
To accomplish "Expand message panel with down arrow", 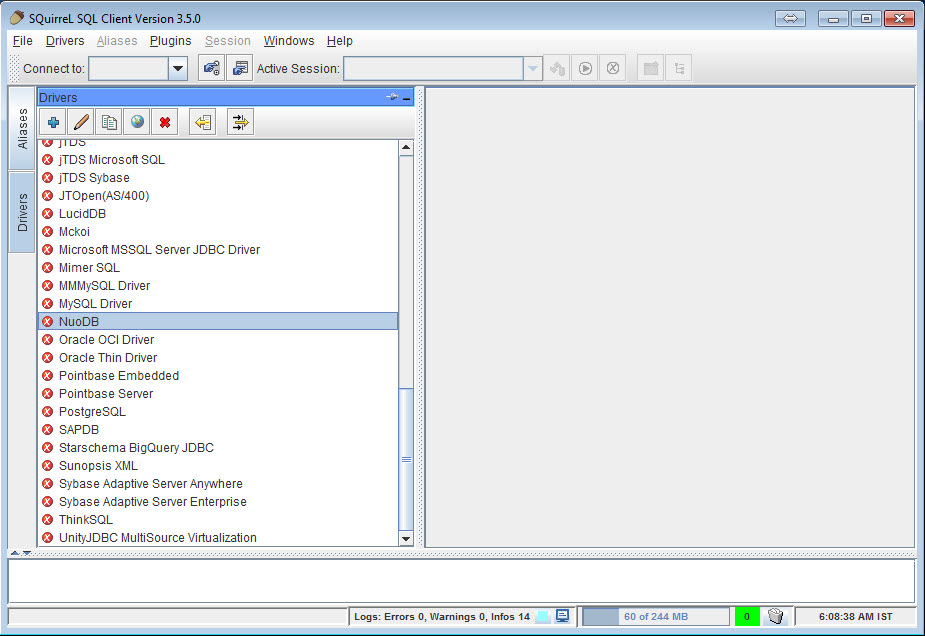I will pyautogui.click(x=27, y=553).
